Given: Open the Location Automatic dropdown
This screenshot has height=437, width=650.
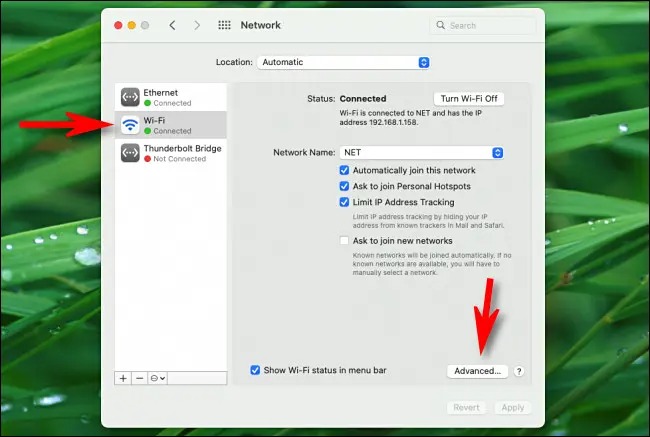Looking at the screenshot, I should 343,62.
